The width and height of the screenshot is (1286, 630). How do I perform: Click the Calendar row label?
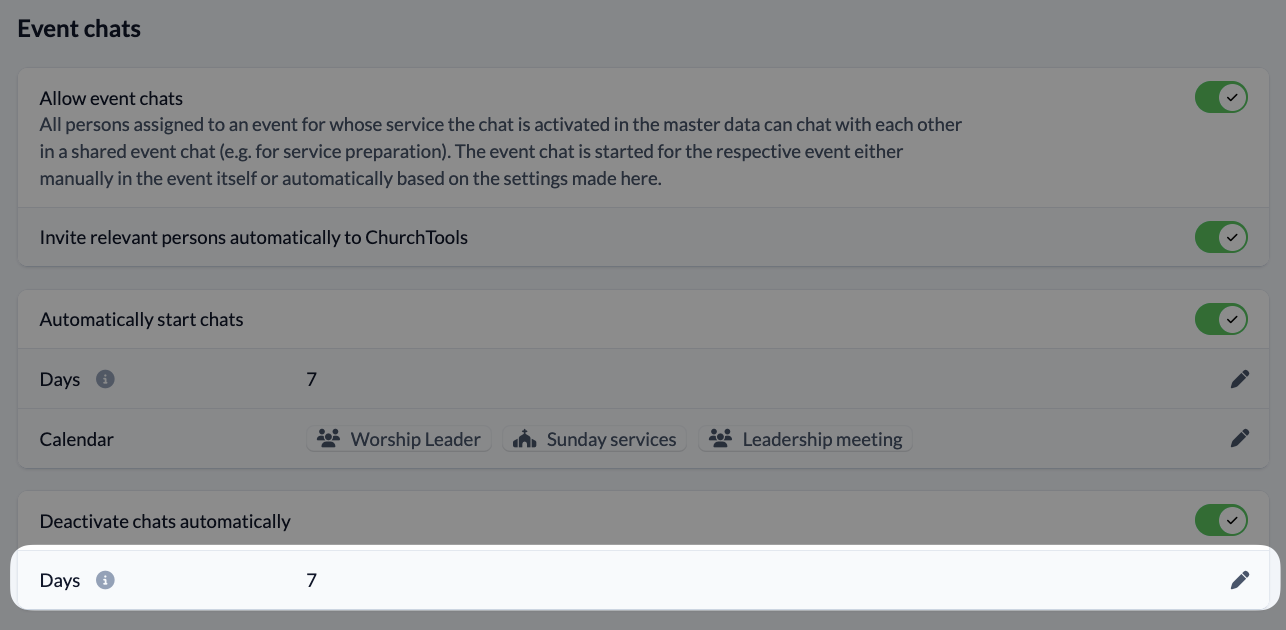pos(77,439)
